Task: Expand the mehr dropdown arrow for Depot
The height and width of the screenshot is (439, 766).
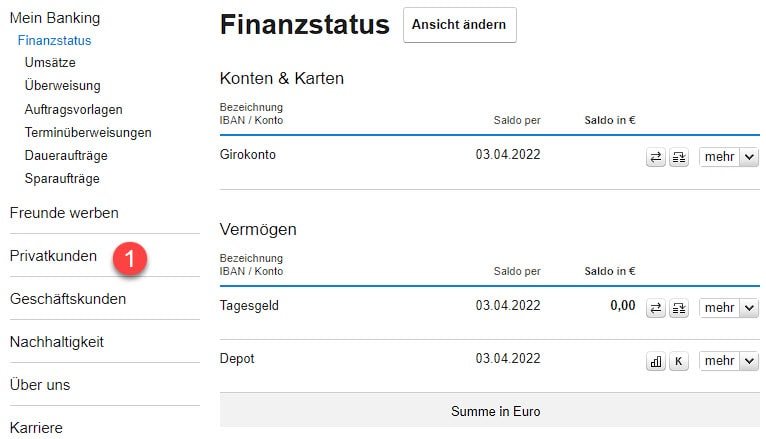Action: click(749, 361)
